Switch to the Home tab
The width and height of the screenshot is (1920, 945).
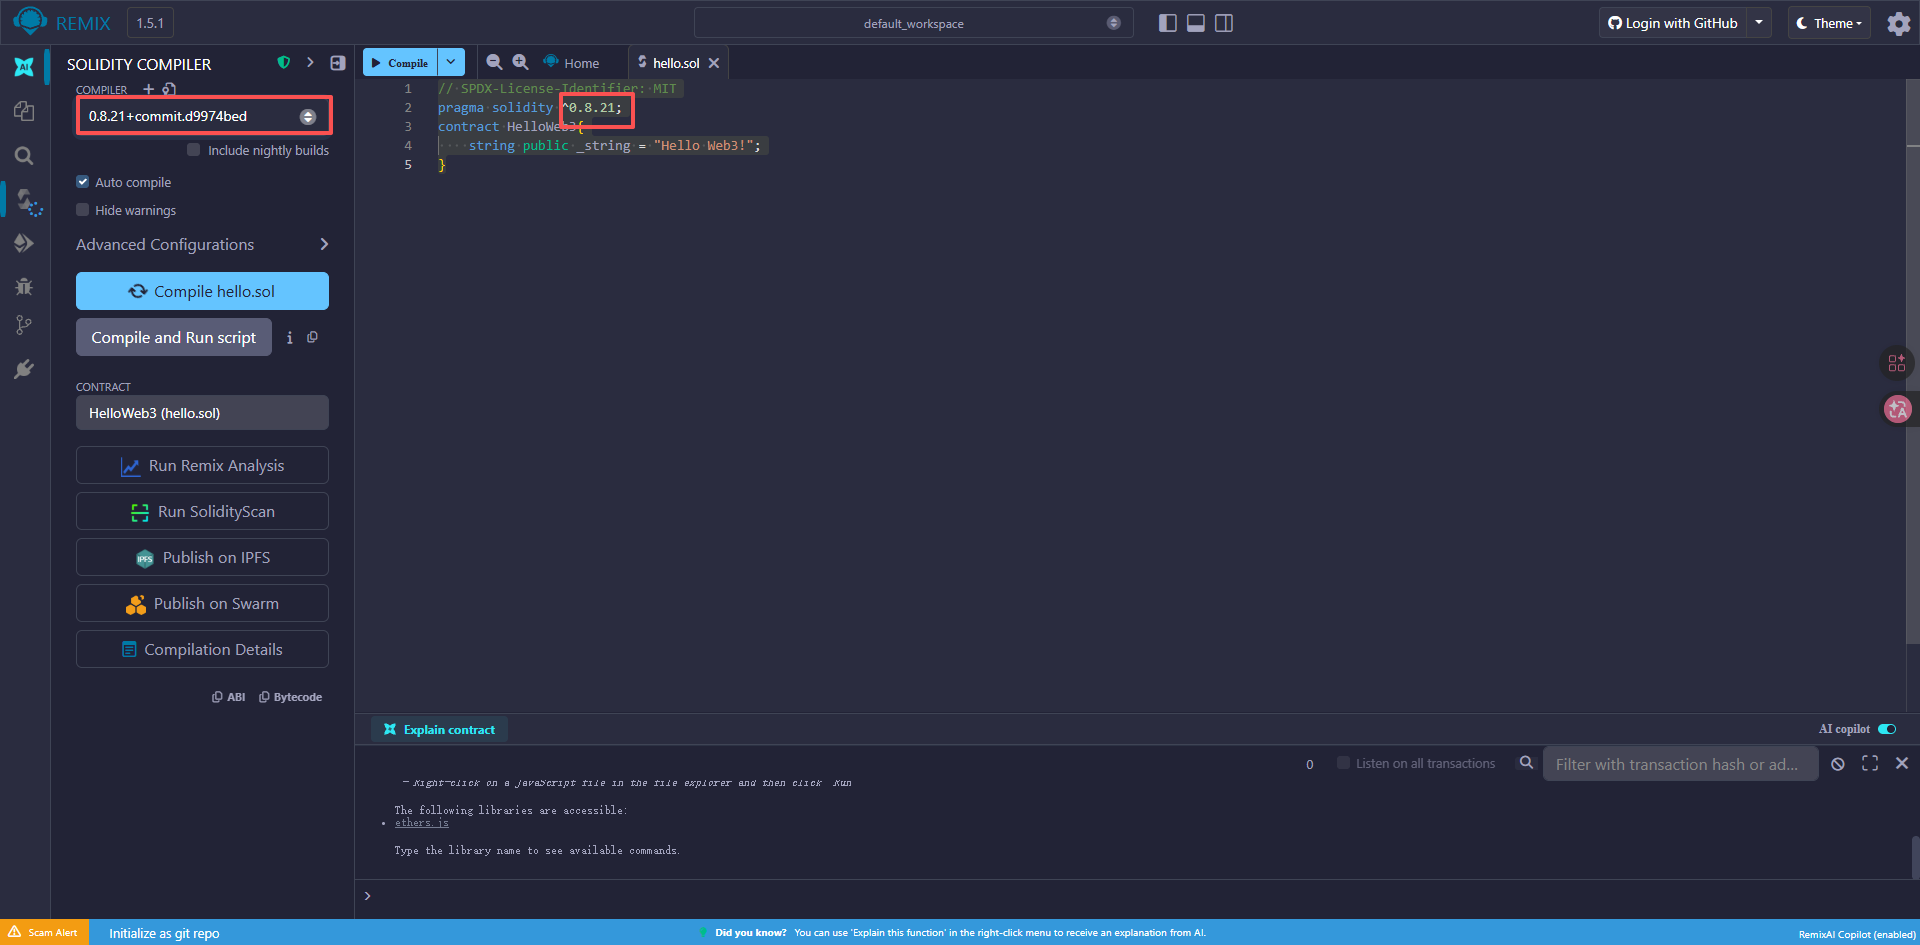pyautogui.click(x=571, y=63)
